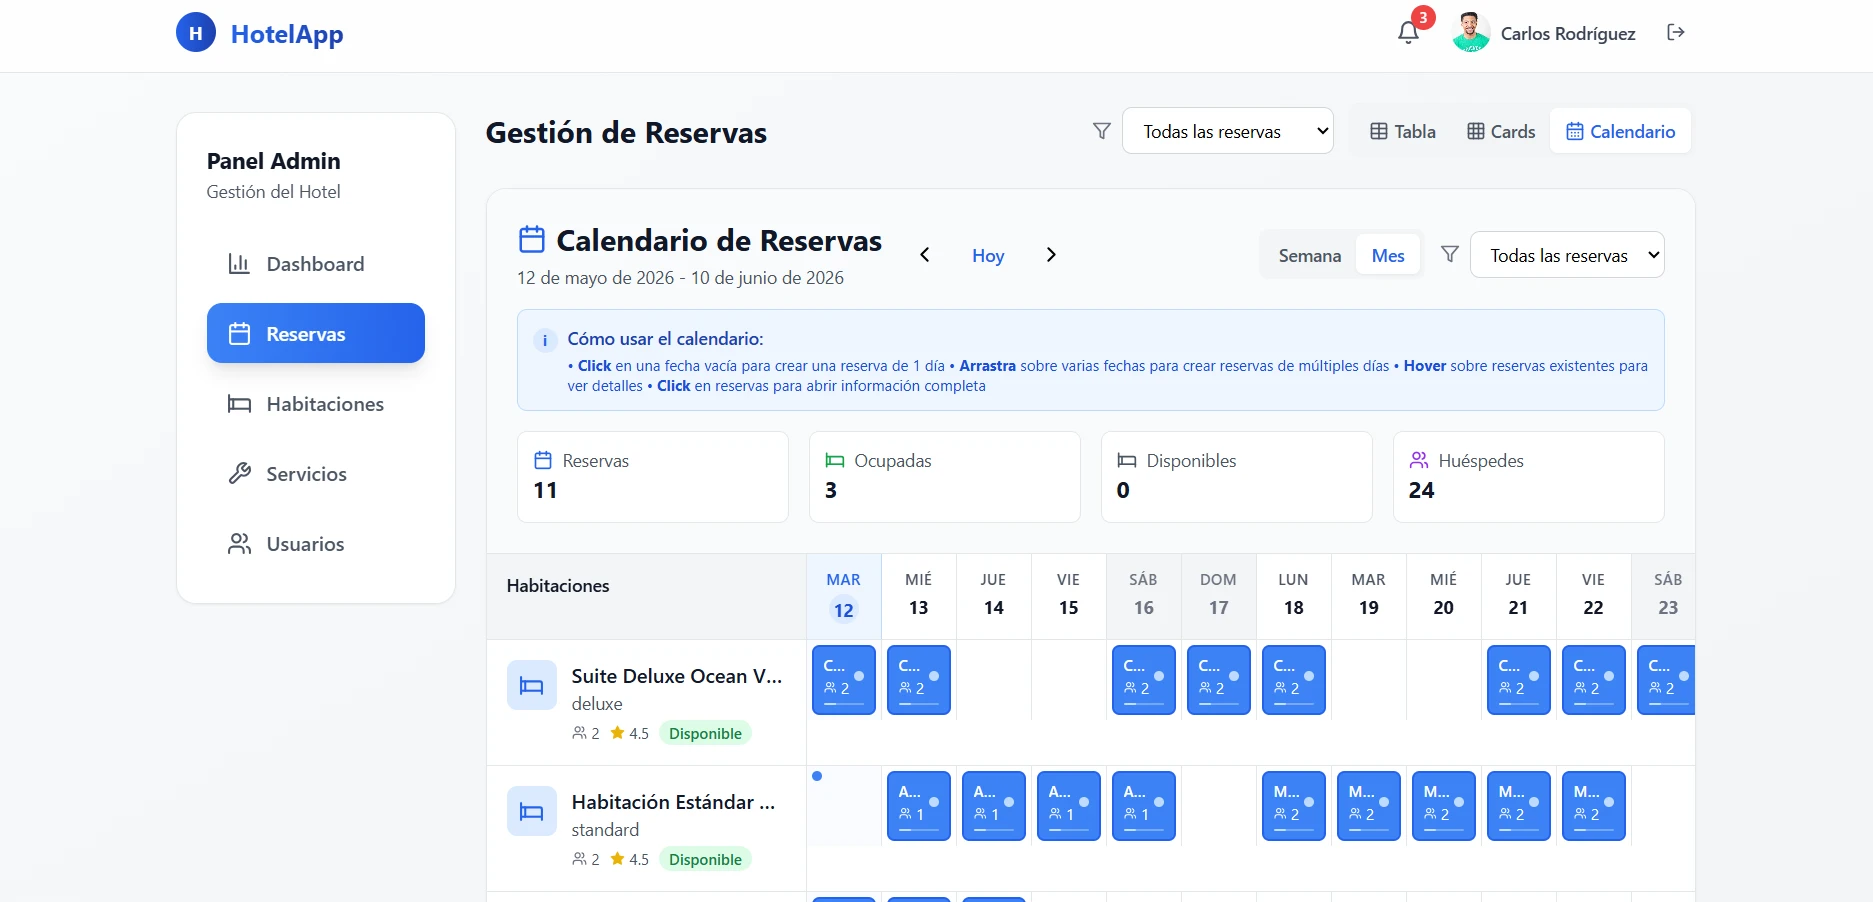Open Suite Deluxe reservation on day 16
This screenshot has height=902, width=1873.
click(1144, 680)
